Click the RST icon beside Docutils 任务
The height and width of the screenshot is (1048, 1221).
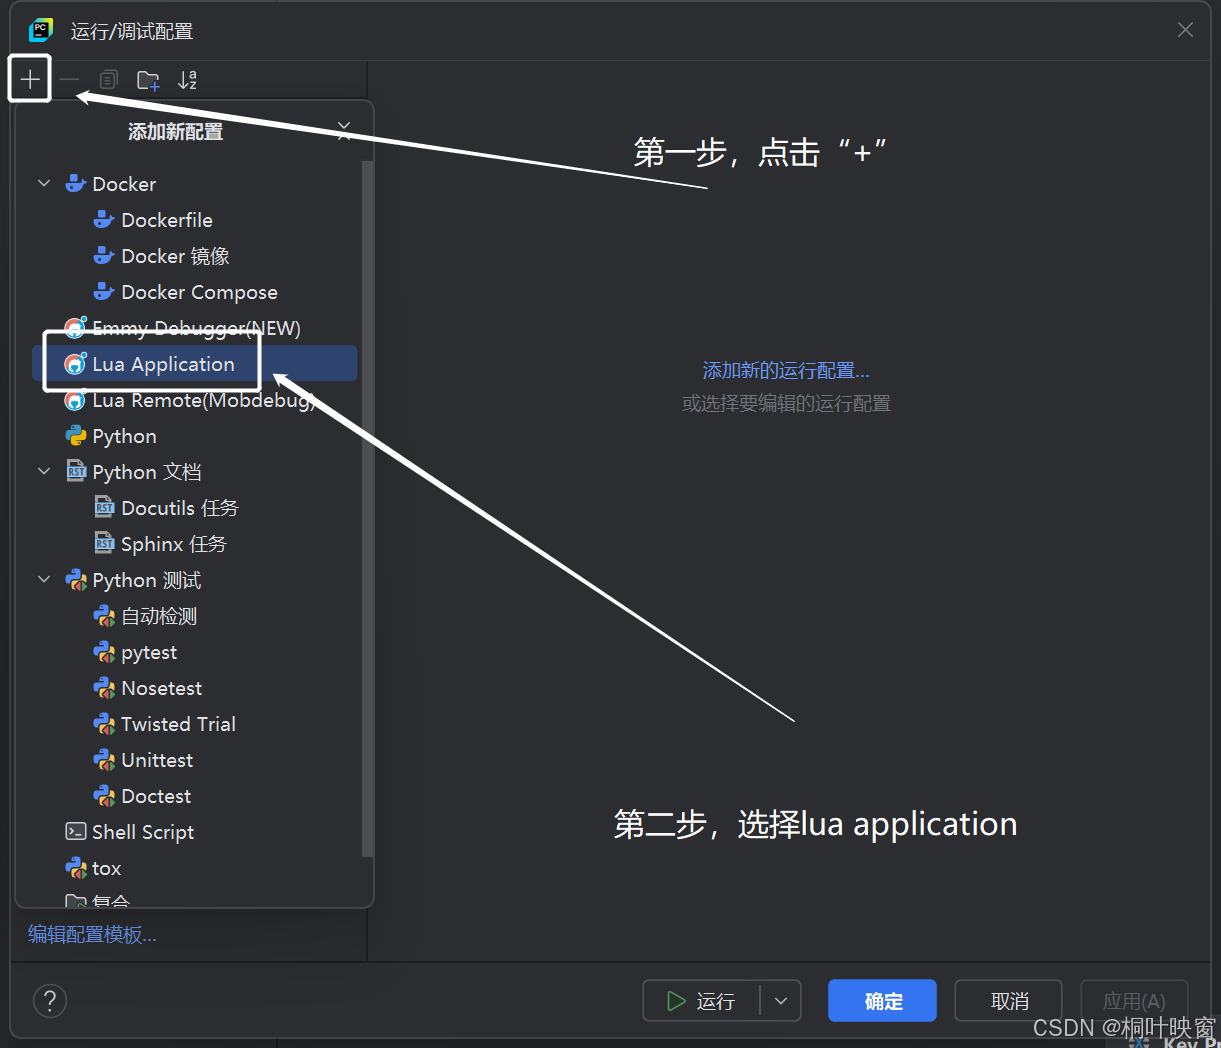pos(105,508)
